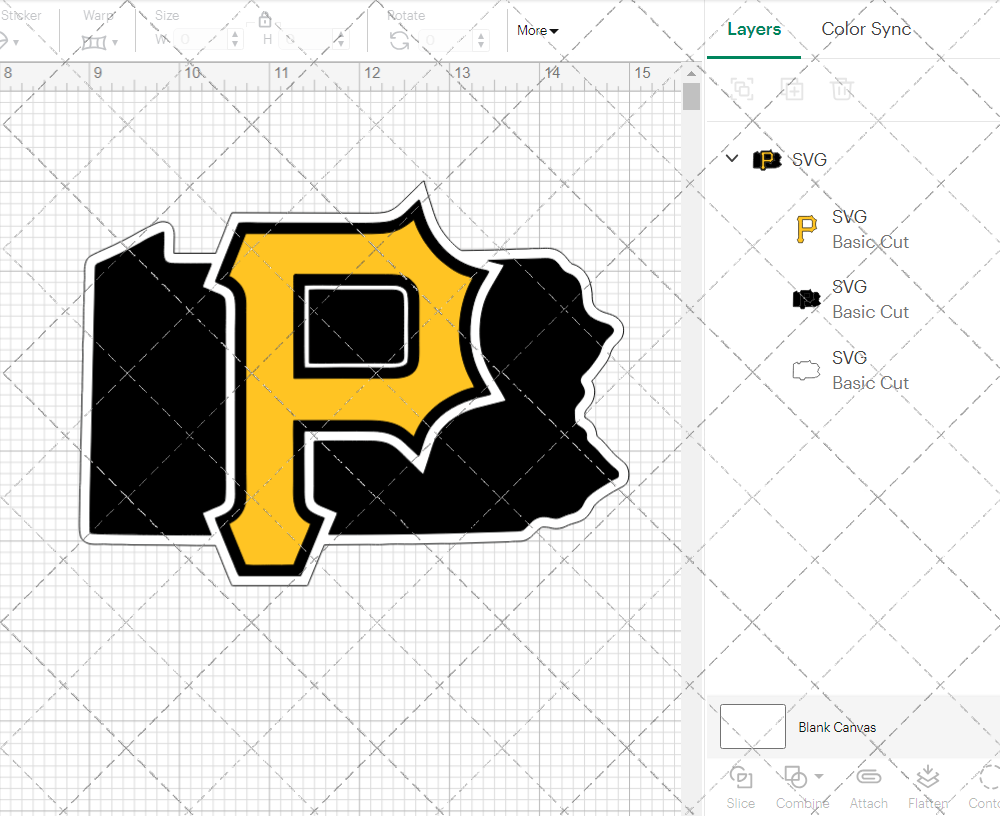
Task: Click the Size width input field
Action: (x=201, y=40)
